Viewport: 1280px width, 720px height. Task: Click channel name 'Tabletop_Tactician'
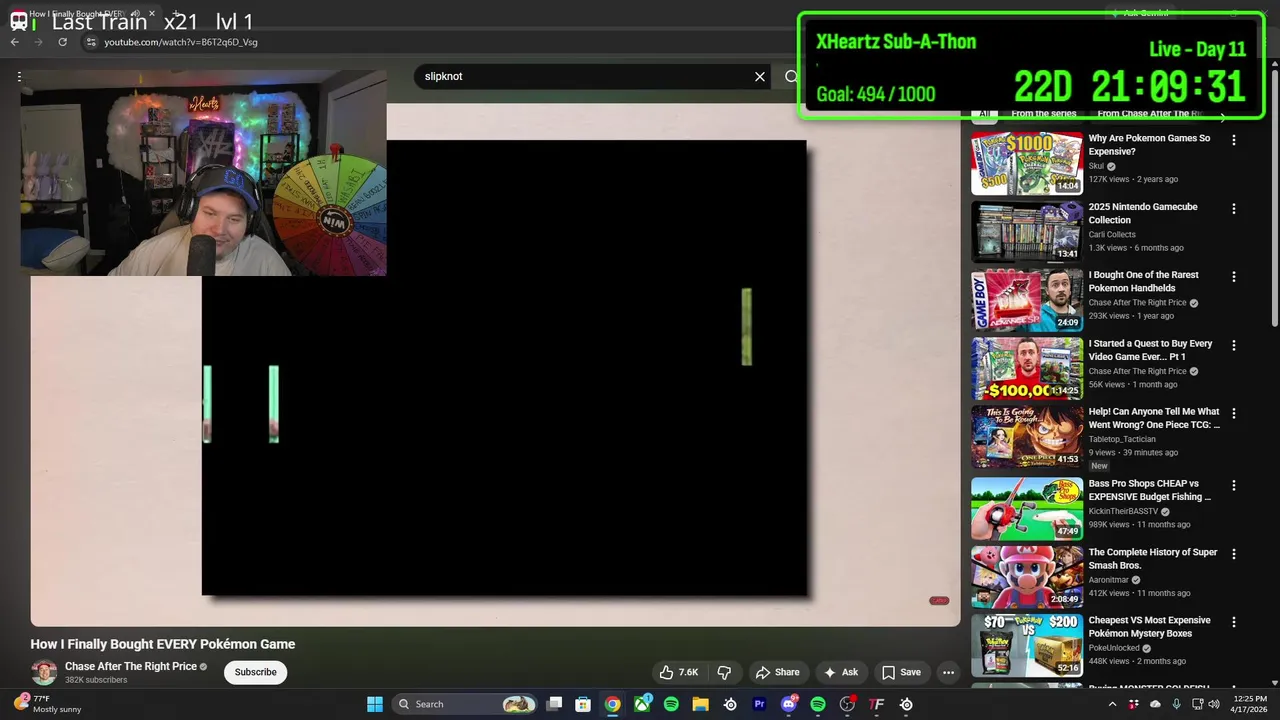[1122, 439]
